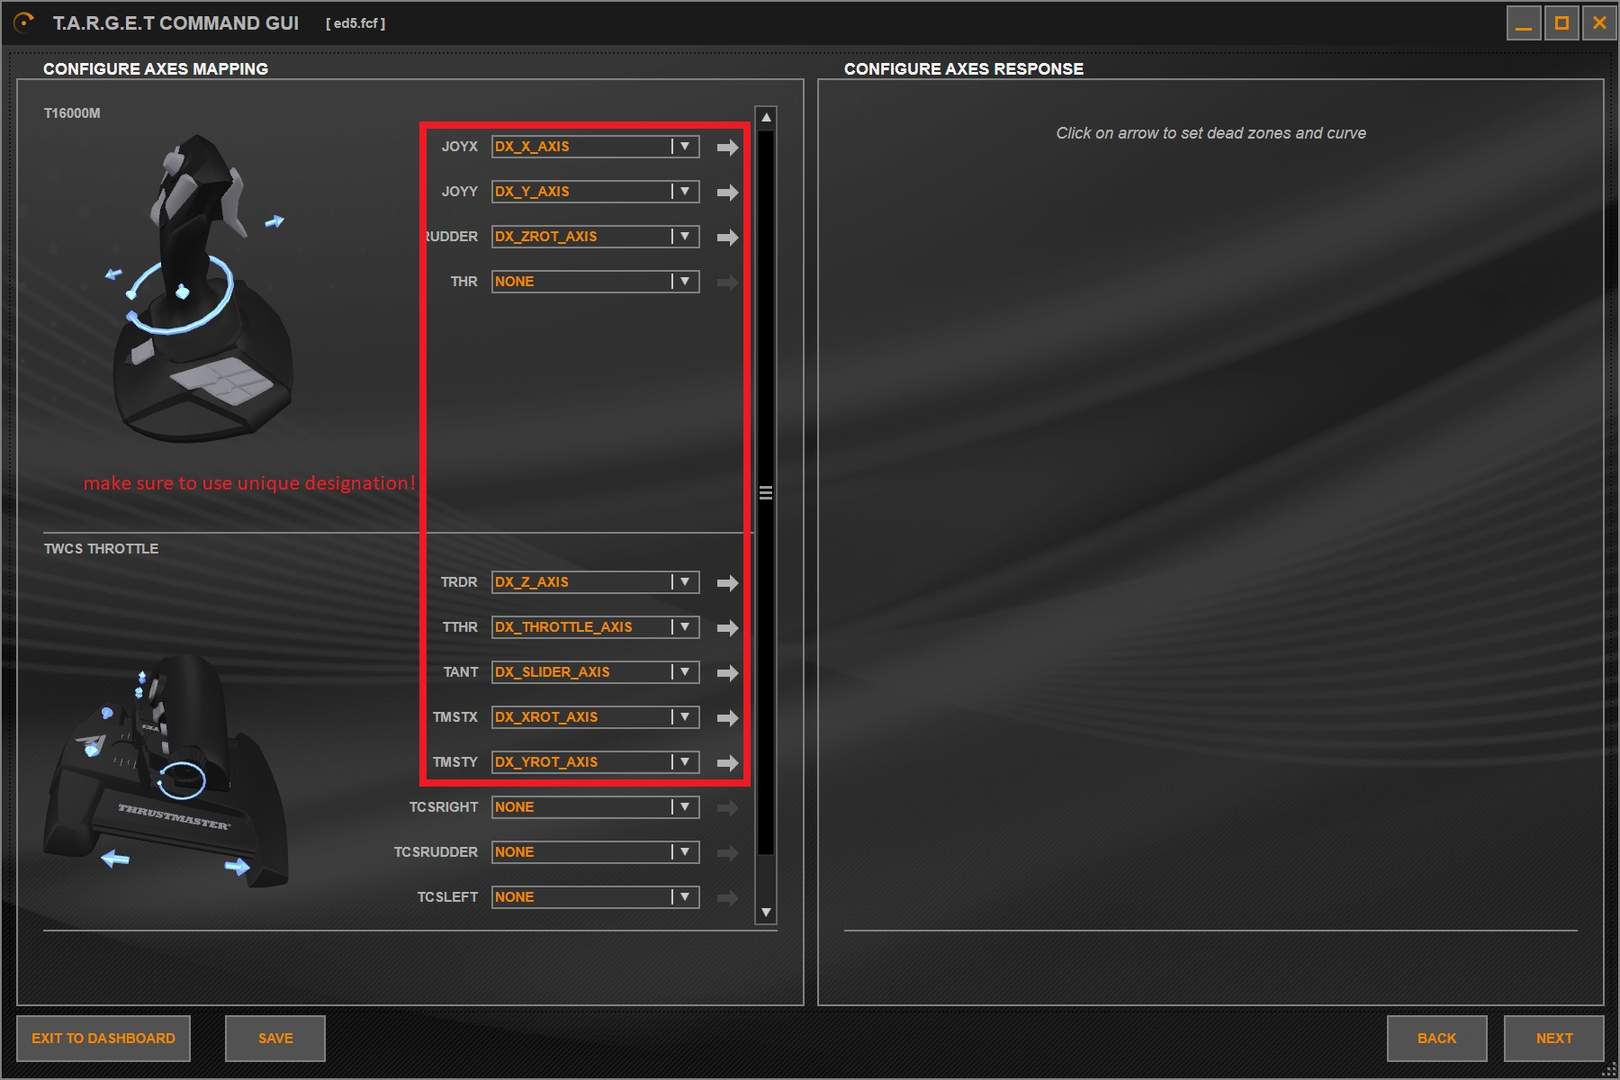The width and height of the screenshot is (1620, 1080).
Task: Open TCSRUDDER axis response arrow
Action: [727, 852]
